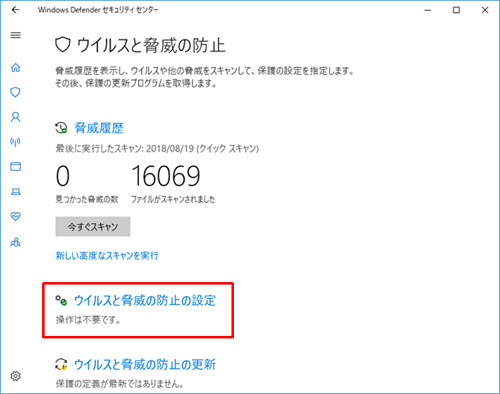The width and height of the screenshot is (500, 394).
Task: Open 新しい高度なスキャンを実行 link
Action: click(107, 256)
